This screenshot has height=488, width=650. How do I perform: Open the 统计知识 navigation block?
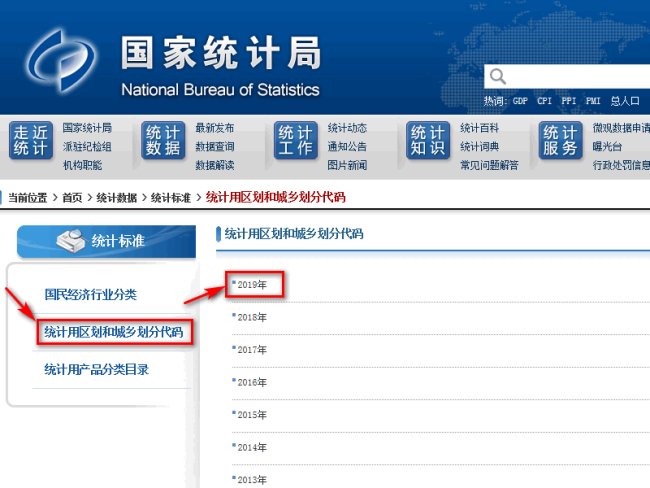coord(428,141)
